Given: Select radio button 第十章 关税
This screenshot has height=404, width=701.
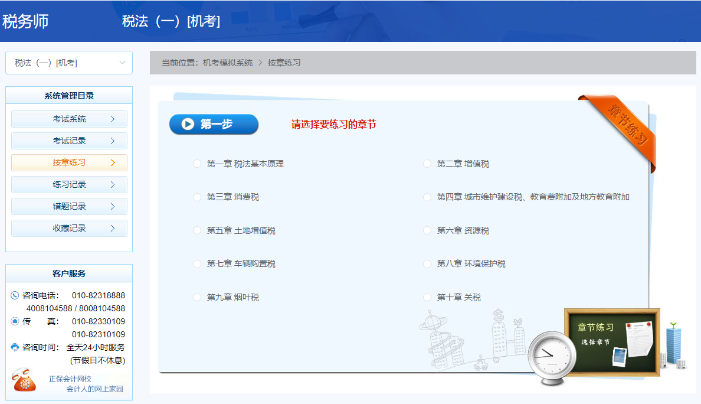Looking at the screenshot, I should click(427, 297).
